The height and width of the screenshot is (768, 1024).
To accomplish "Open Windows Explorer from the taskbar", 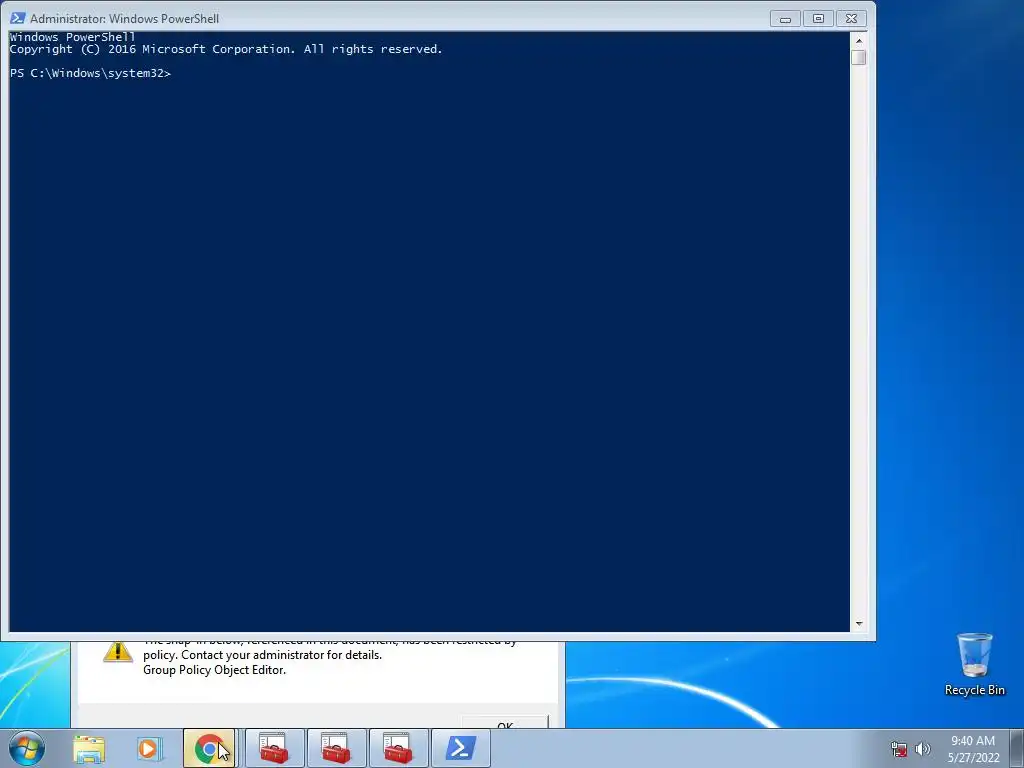I will click(89, 748).
